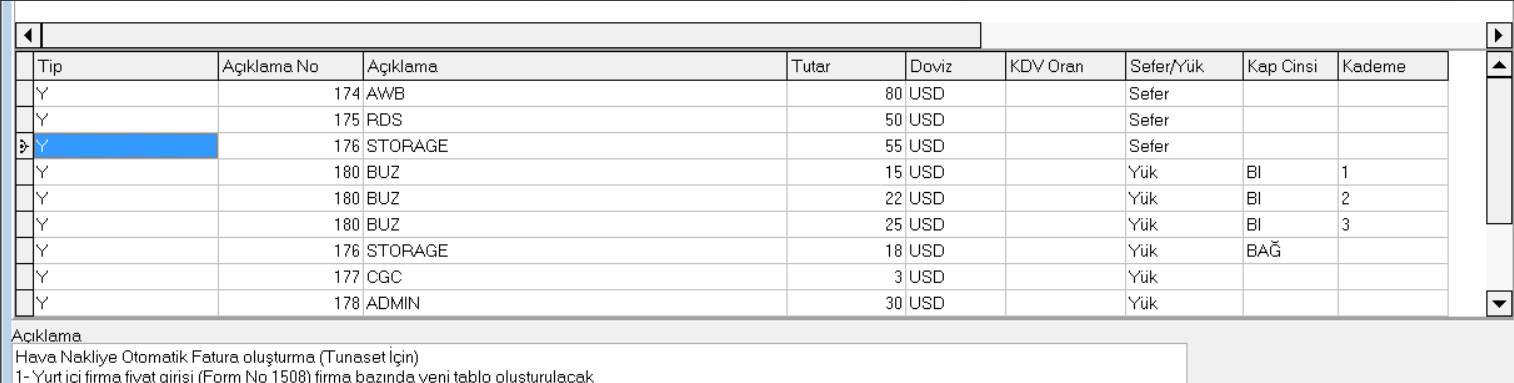Click the grid vertical scrollbar thumb

[x=1499, y=150]
